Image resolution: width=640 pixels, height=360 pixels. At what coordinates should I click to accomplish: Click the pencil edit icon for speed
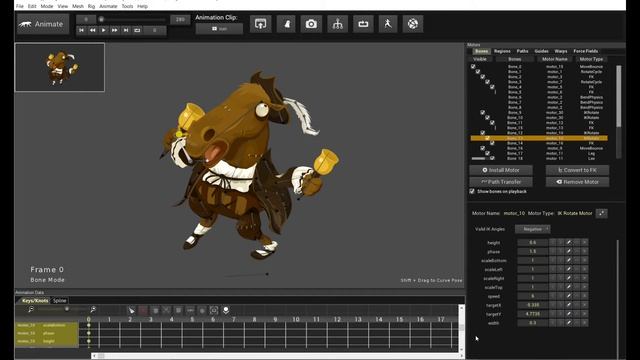coord(569,296)
